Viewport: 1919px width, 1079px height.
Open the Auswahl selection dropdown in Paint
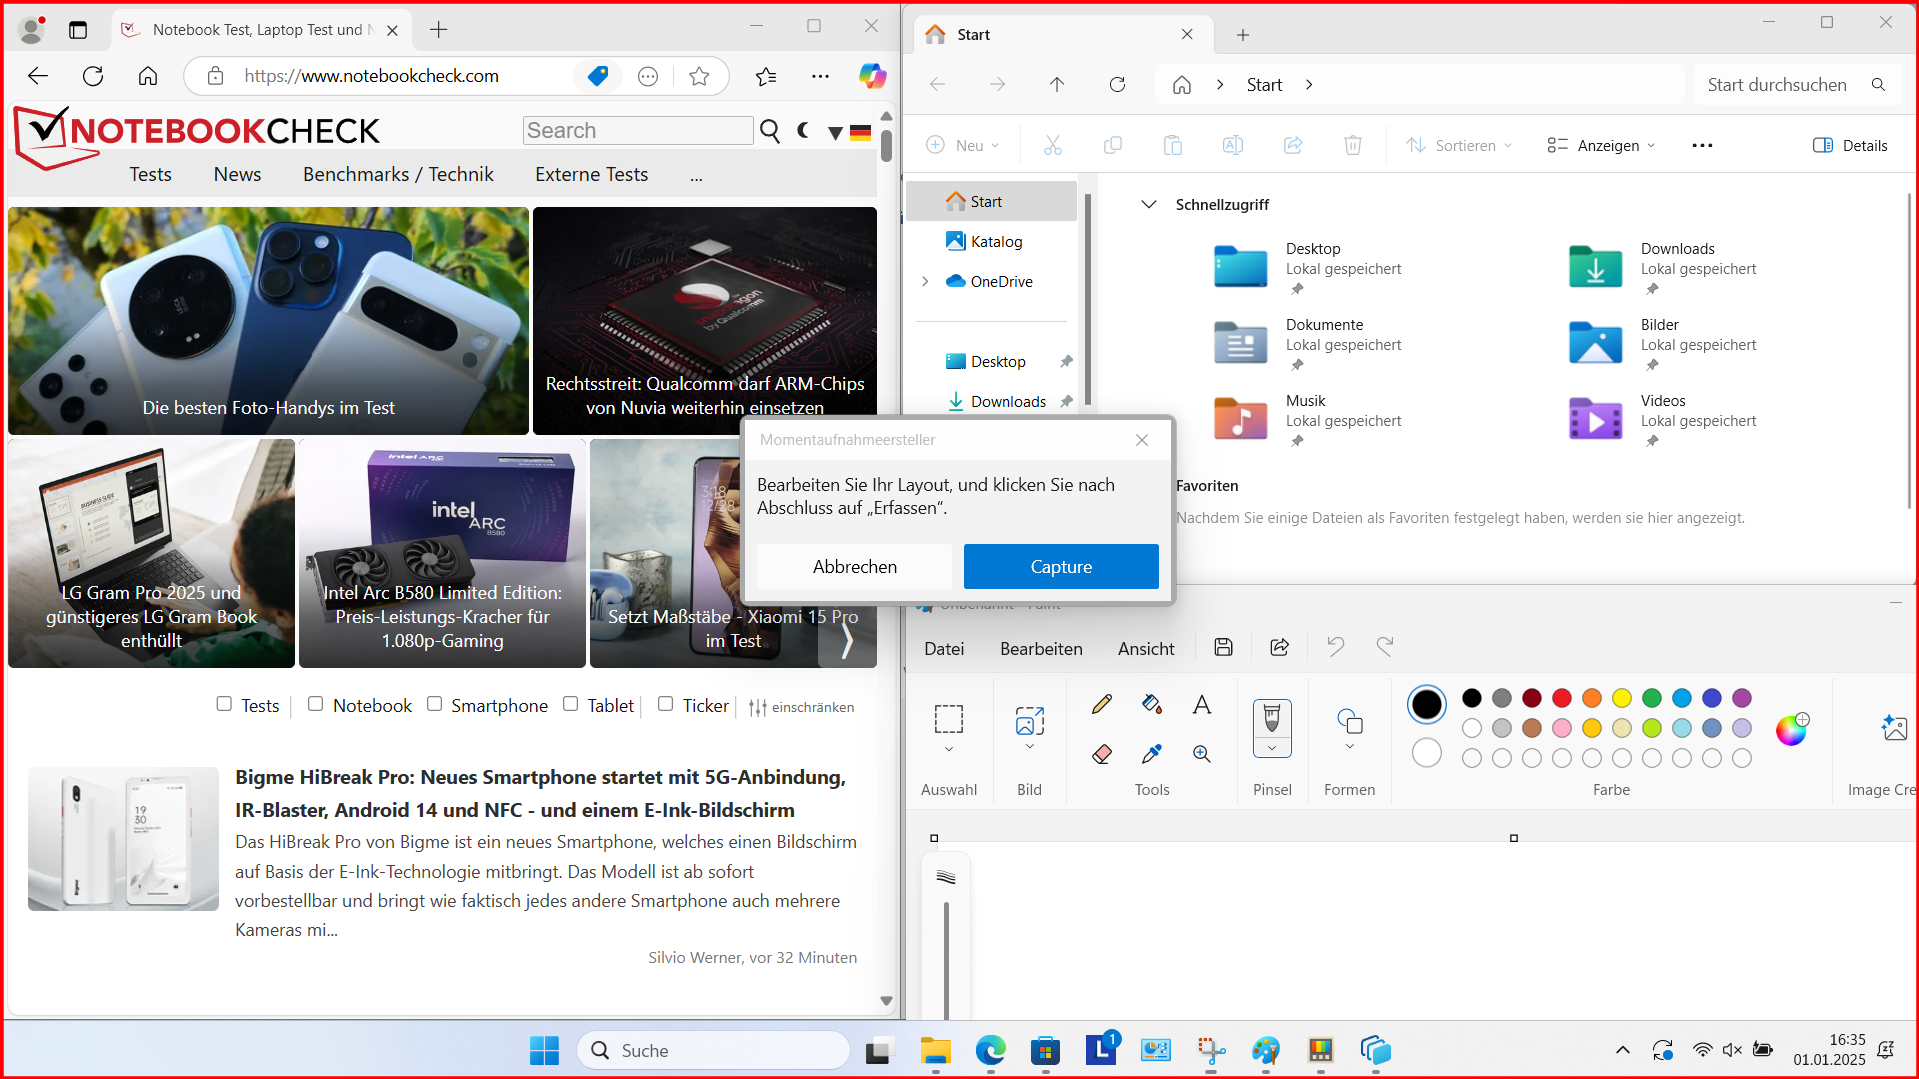(x=949, y=749)
